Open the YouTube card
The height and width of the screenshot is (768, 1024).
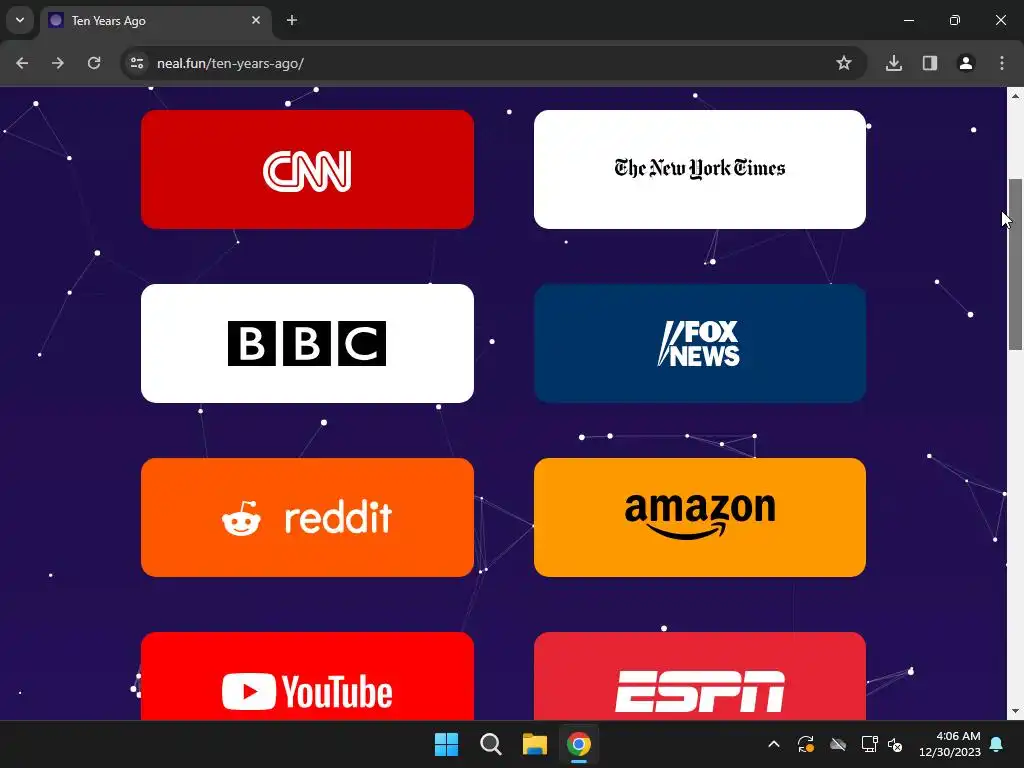click(307, 676)
